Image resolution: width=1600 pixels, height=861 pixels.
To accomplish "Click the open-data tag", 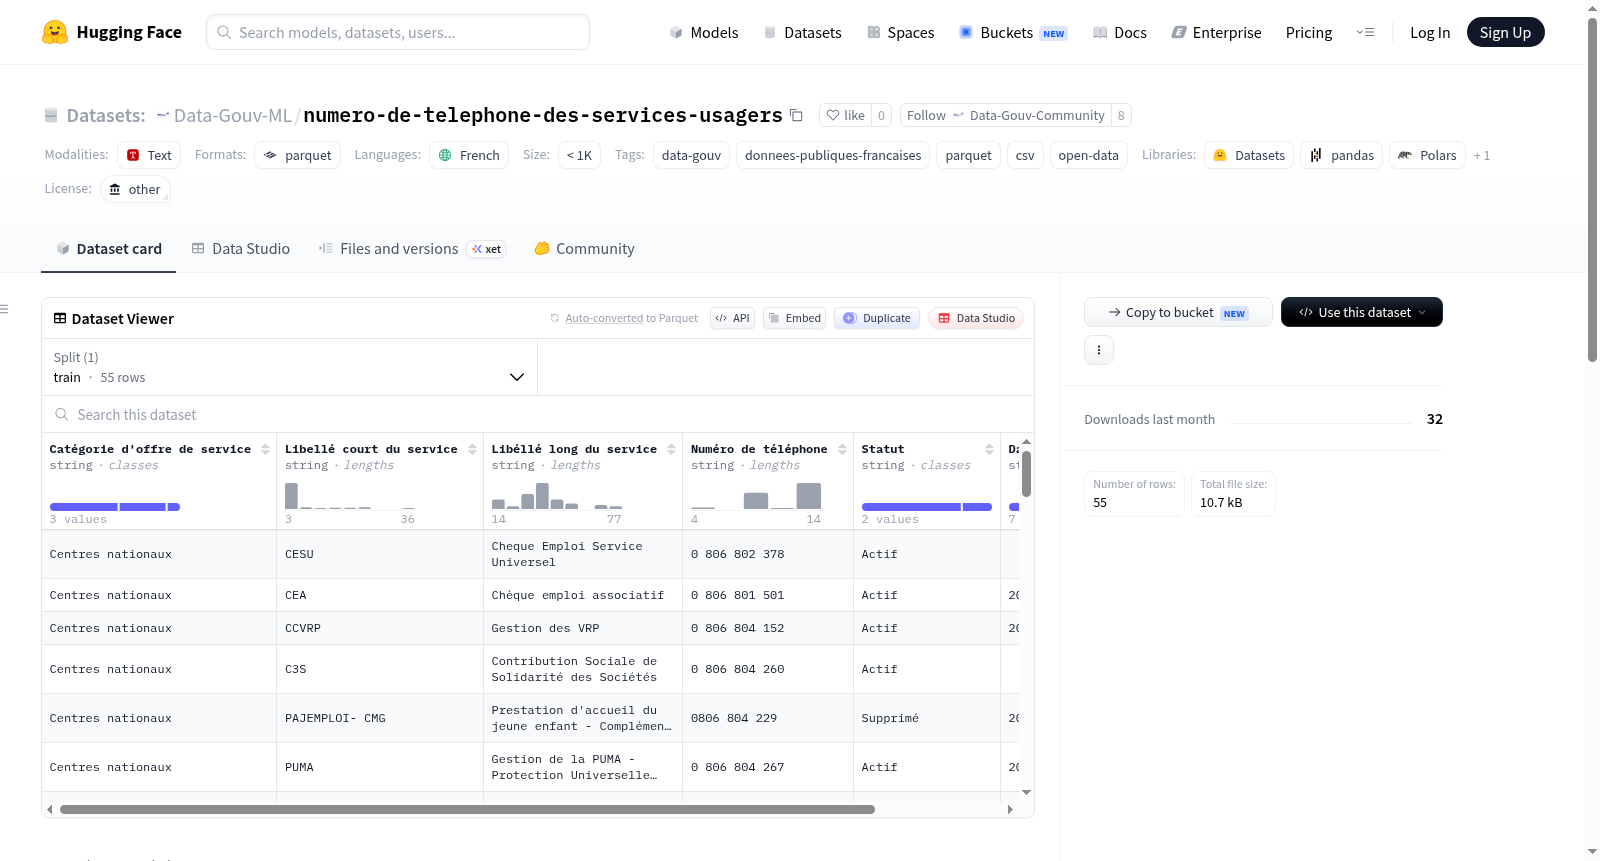I will coord(1088,155).
